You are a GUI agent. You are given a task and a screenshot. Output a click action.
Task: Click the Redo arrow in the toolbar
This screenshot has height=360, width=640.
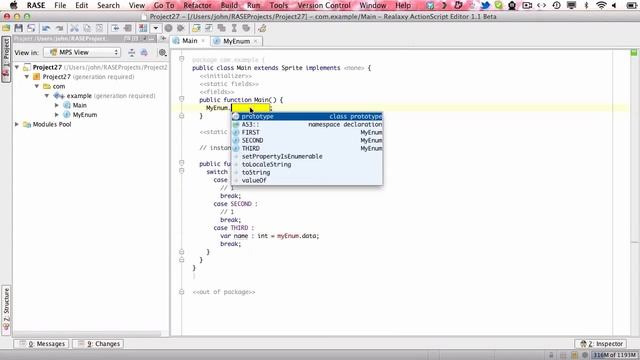click(x=59, y=28)
